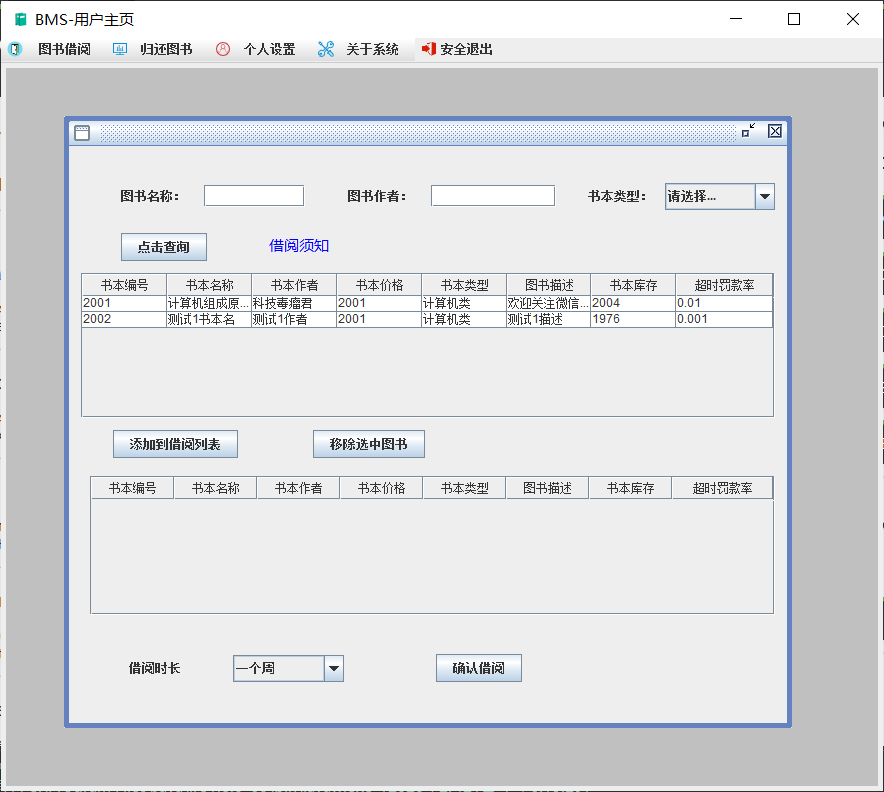
Task: Open the 关于系统 menu
Action: click(373, 50)
